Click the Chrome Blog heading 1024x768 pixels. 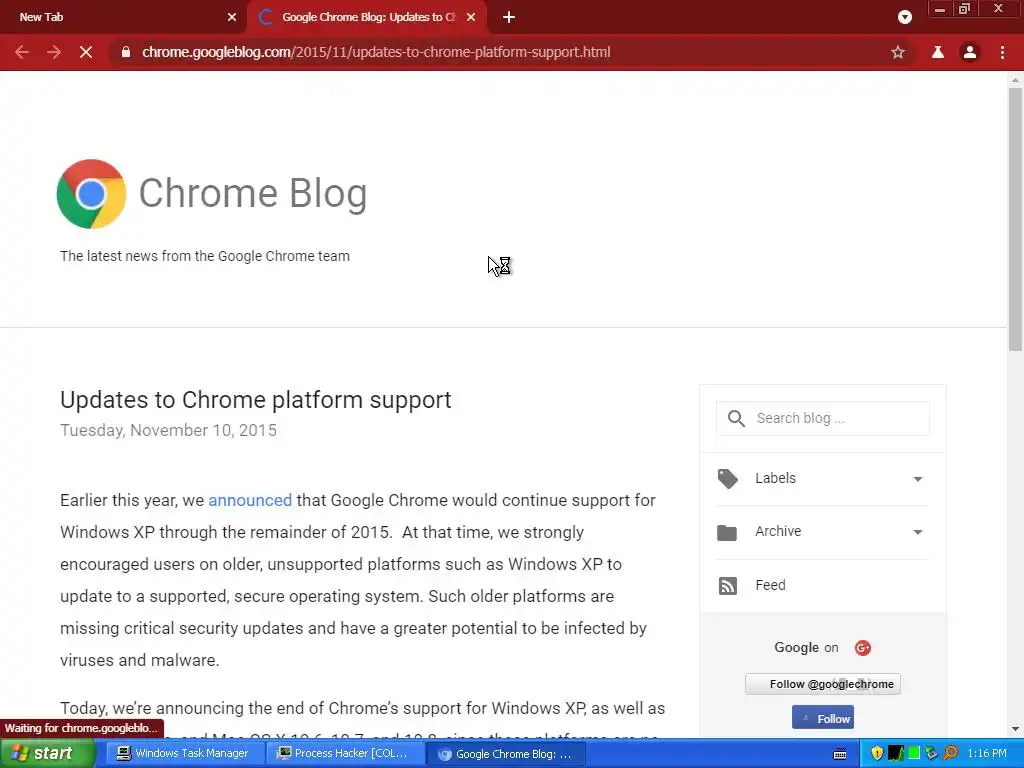coord(253,193)
